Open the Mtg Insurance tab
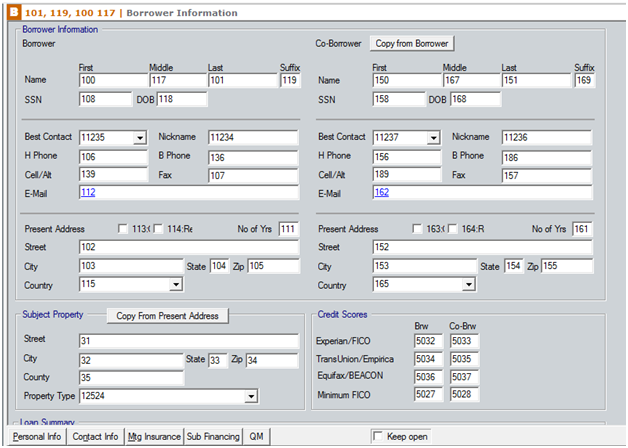 [x=154, y=437]
